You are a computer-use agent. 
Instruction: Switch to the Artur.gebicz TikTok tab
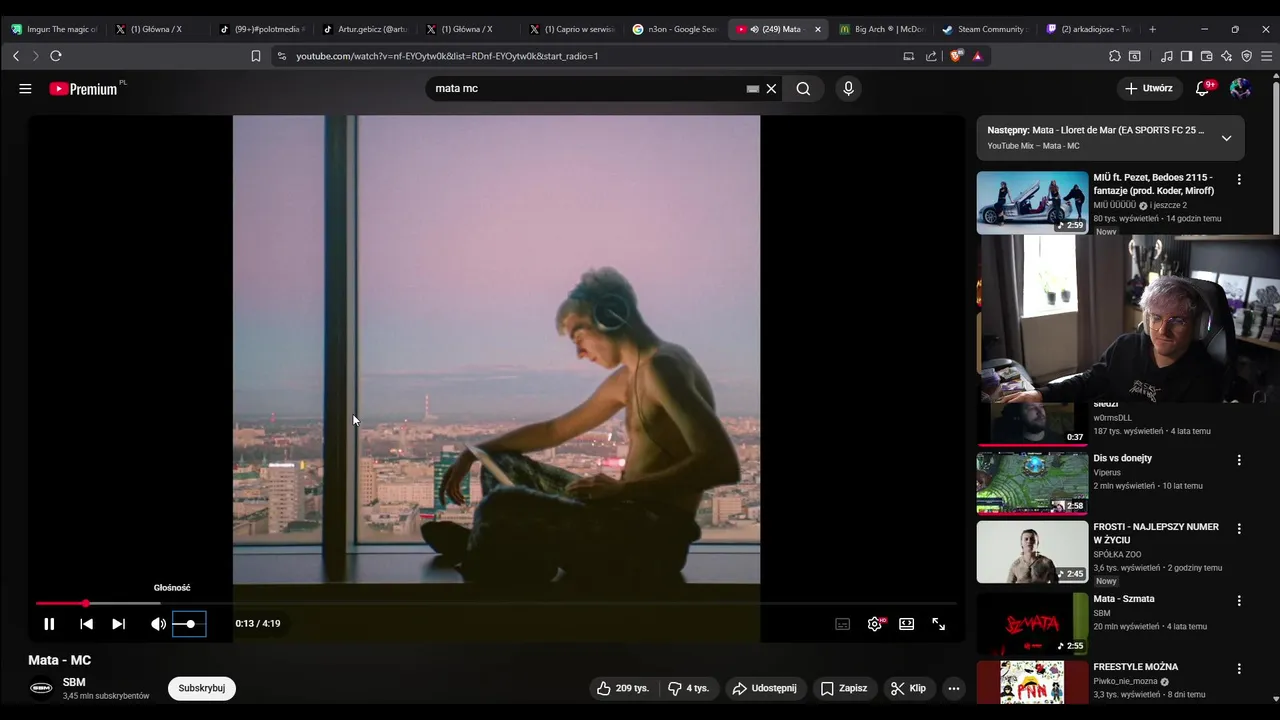pos(365,29)
